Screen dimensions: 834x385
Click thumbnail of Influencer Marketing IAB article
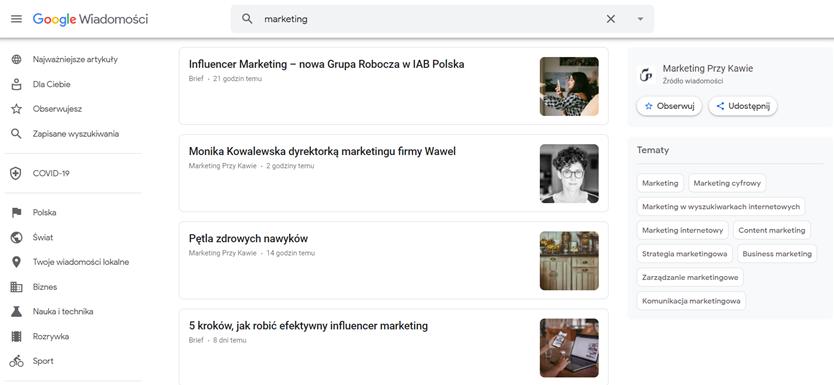[x=569, y=87]
